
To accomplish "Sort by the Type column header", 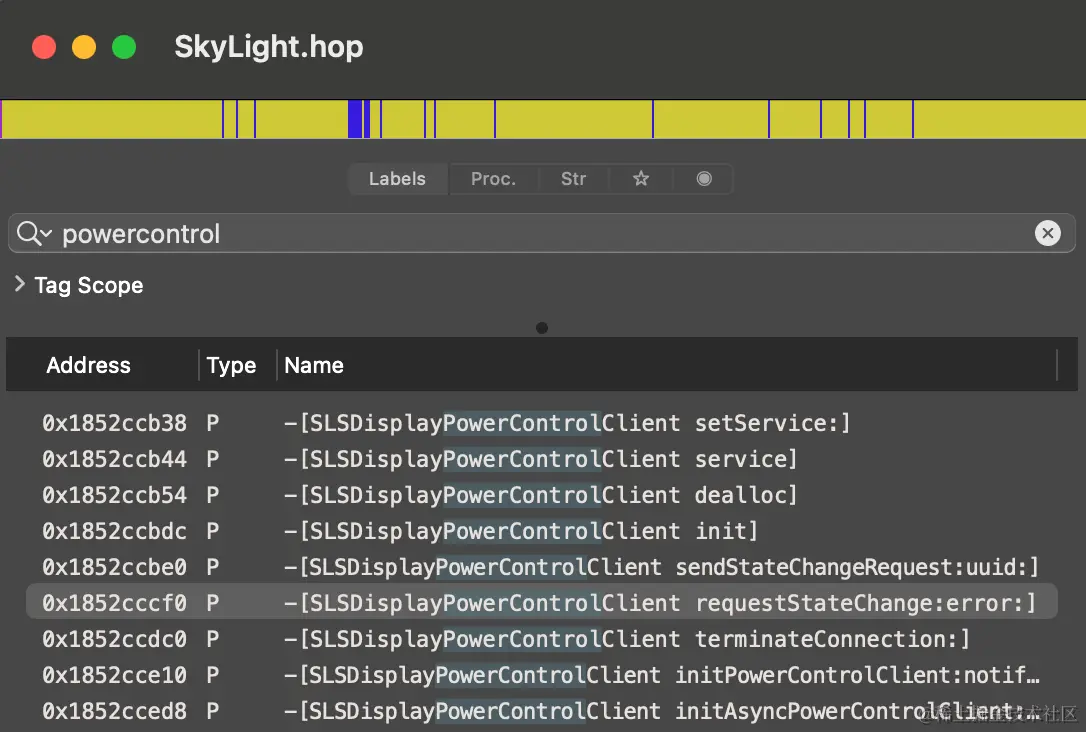I will [231, 365].
